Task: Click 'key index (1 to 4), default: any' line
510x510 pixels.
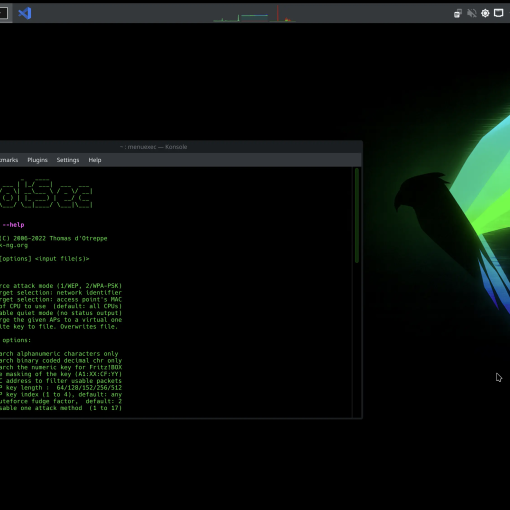Action: (64, 395)
